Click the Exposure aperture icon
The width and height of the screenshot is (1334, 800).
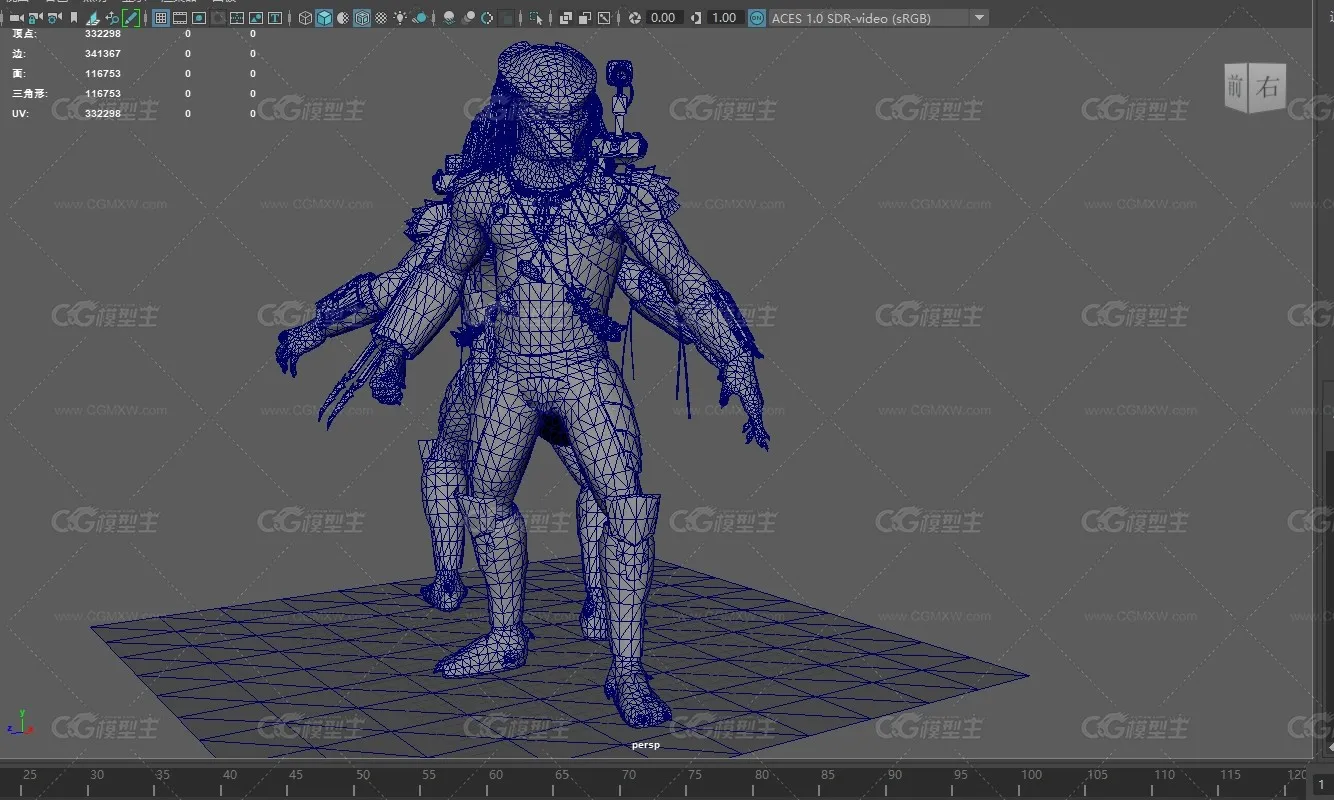point(634,18)
